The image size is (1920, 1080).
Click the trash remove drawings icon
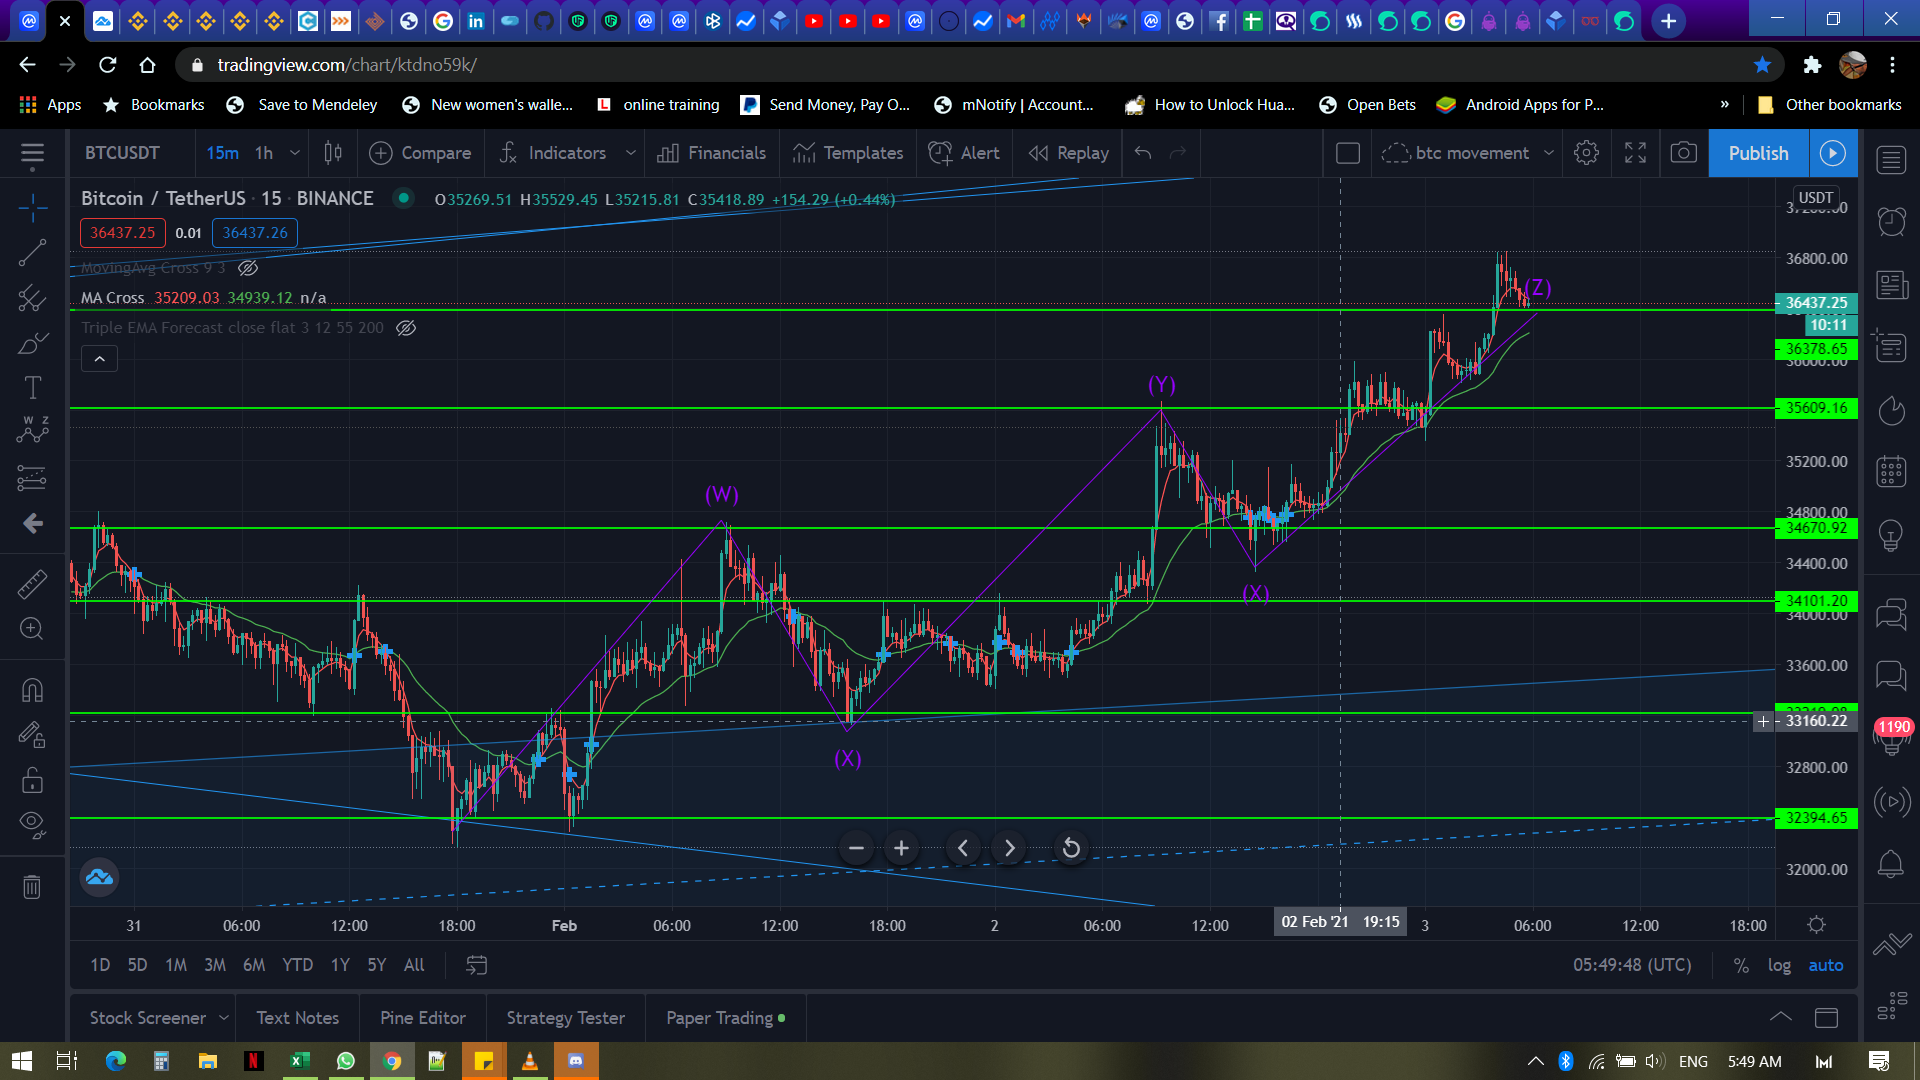pos(32,886)
